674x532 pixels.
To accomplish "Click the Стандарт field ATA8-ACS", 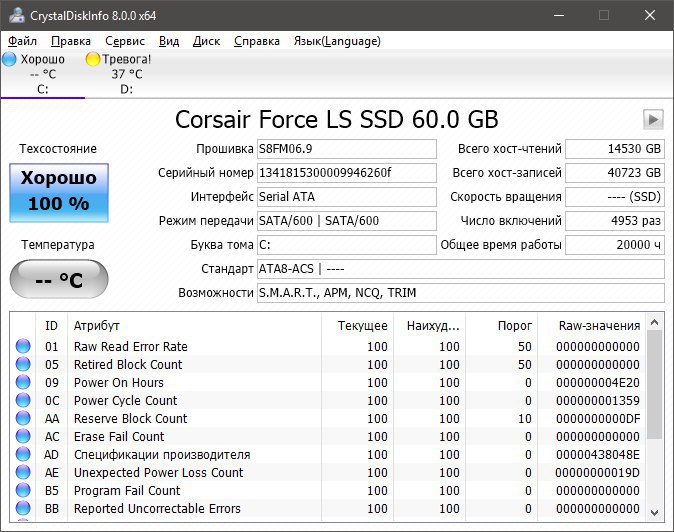I will click(x=461, y=269).
